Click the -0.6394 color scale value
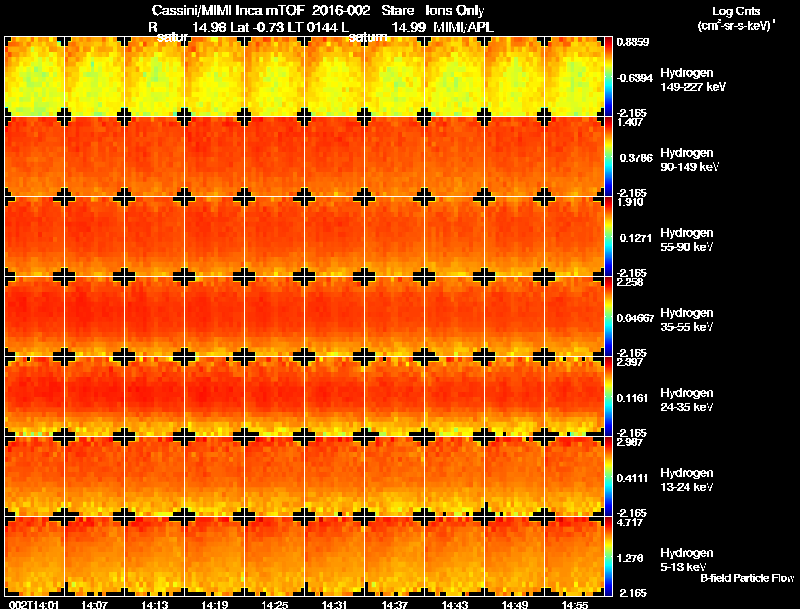800x609 pixels. [634, 78]
